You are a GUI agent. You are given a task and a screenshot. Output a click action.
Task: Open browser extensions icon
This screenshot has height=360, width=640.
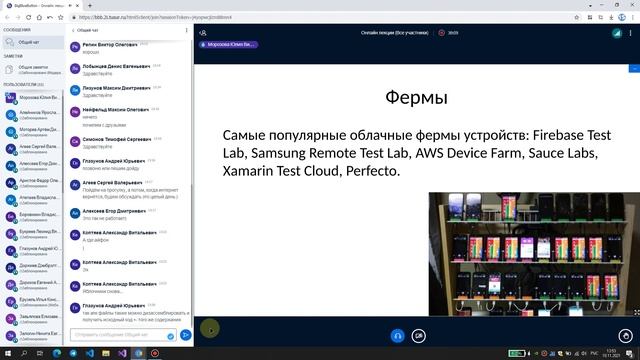[x=590, y=18]
